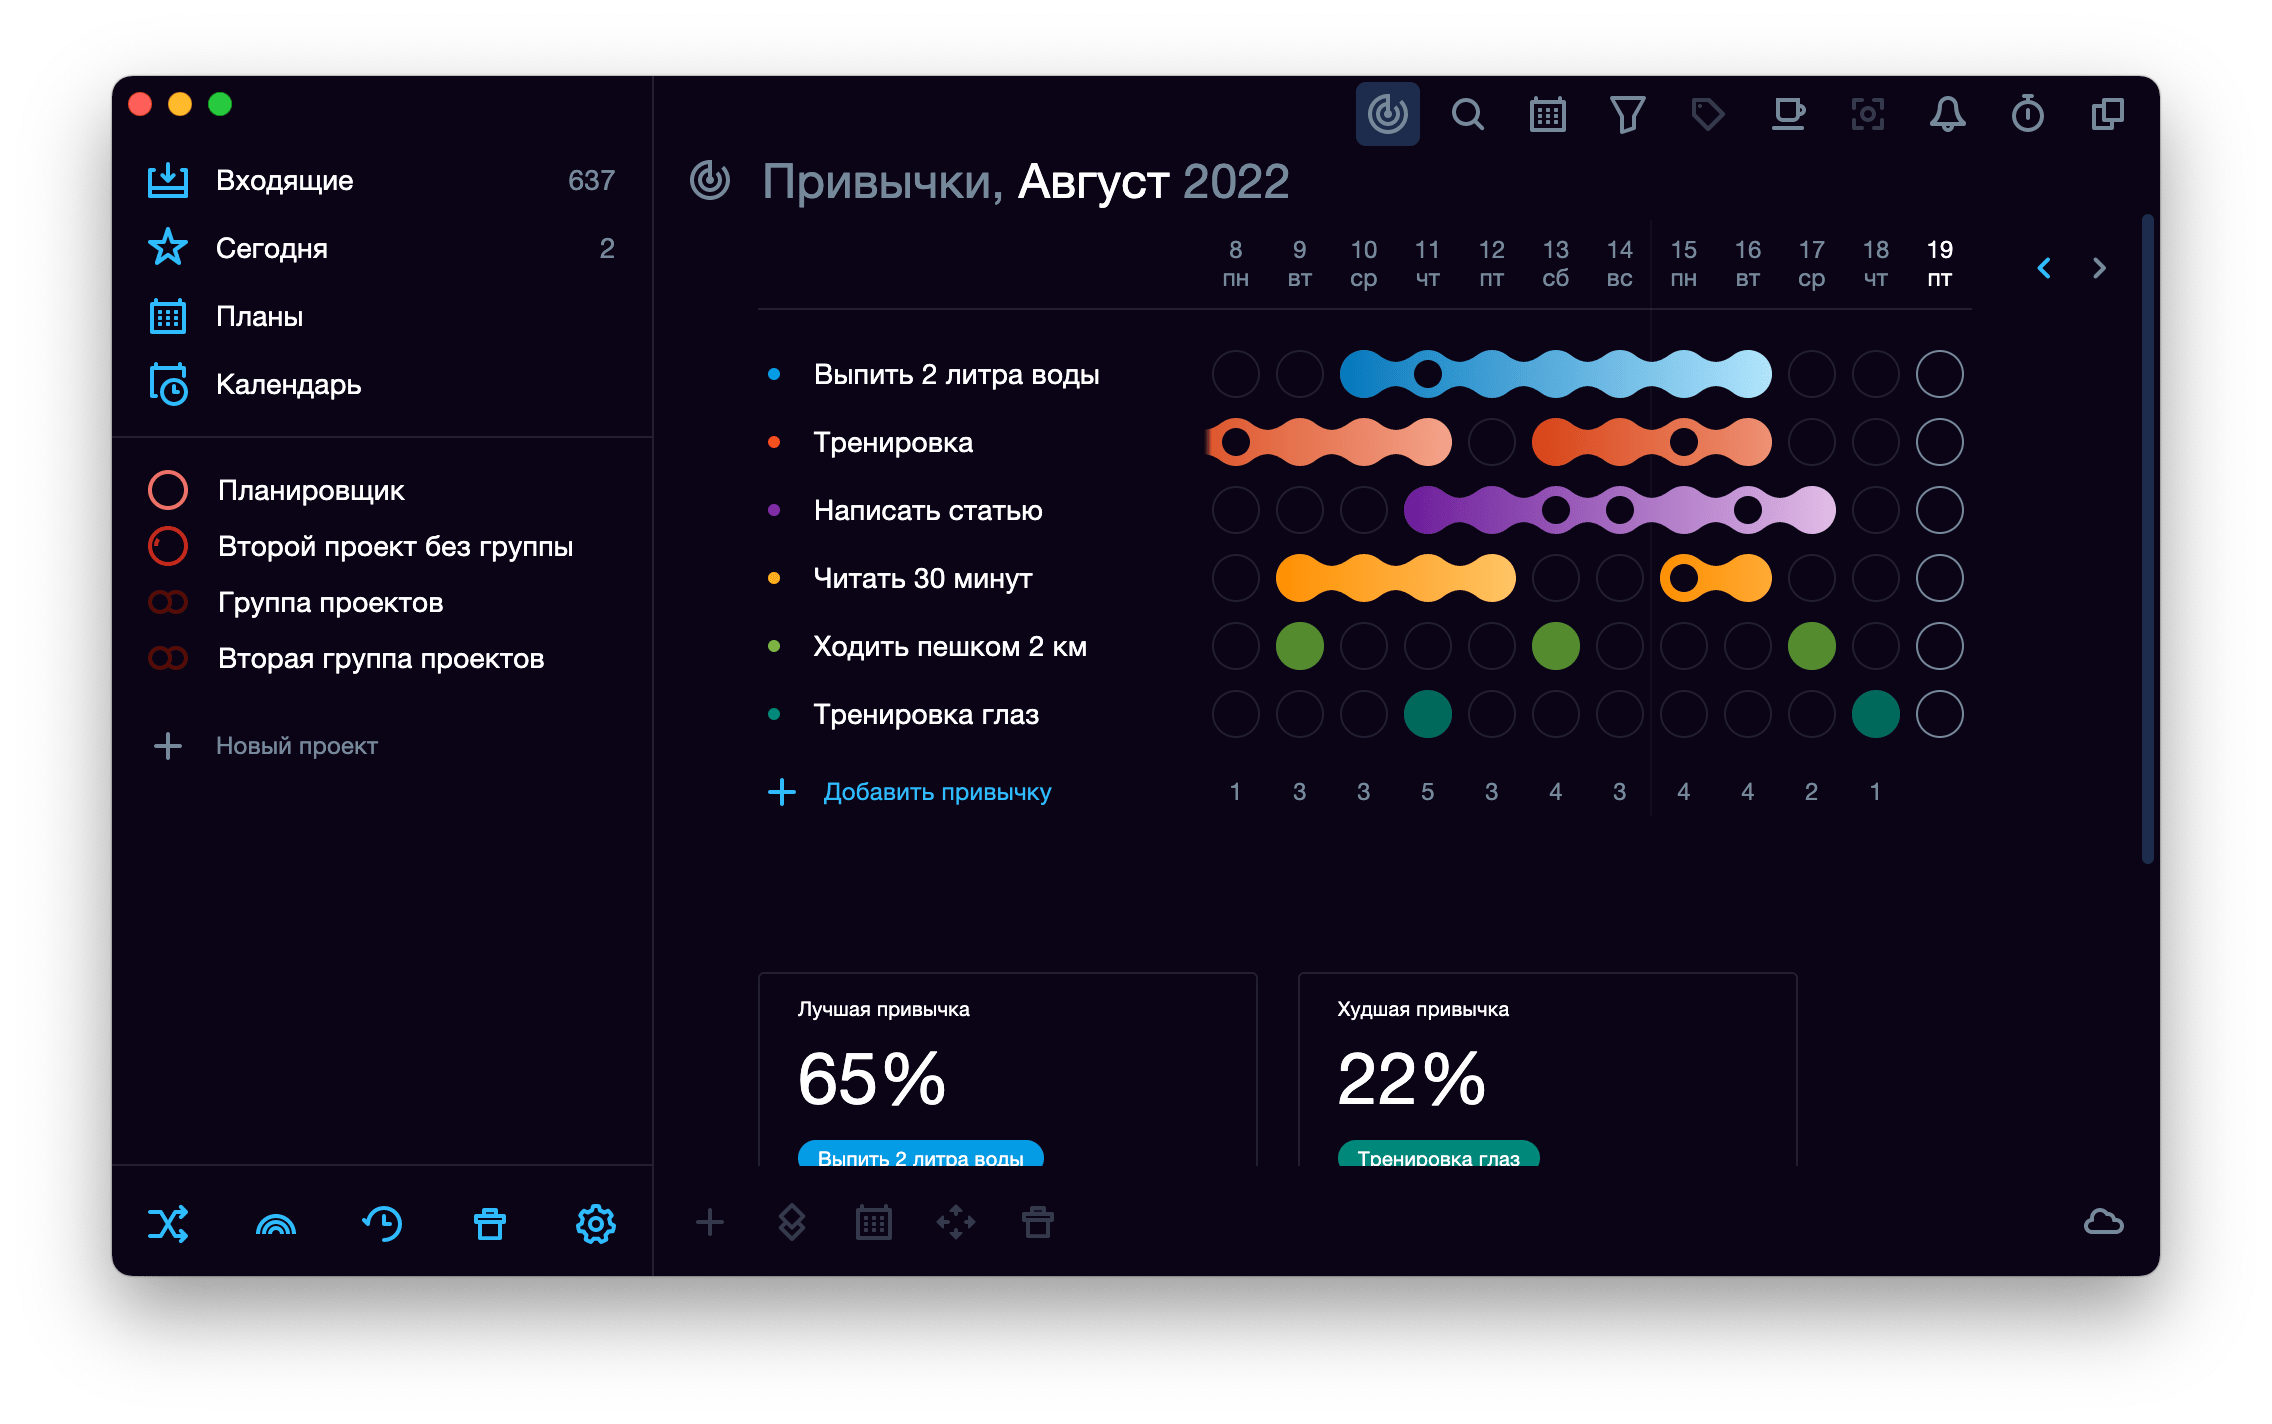Open habit Тренировка глаз row label

tap(926, 714)
